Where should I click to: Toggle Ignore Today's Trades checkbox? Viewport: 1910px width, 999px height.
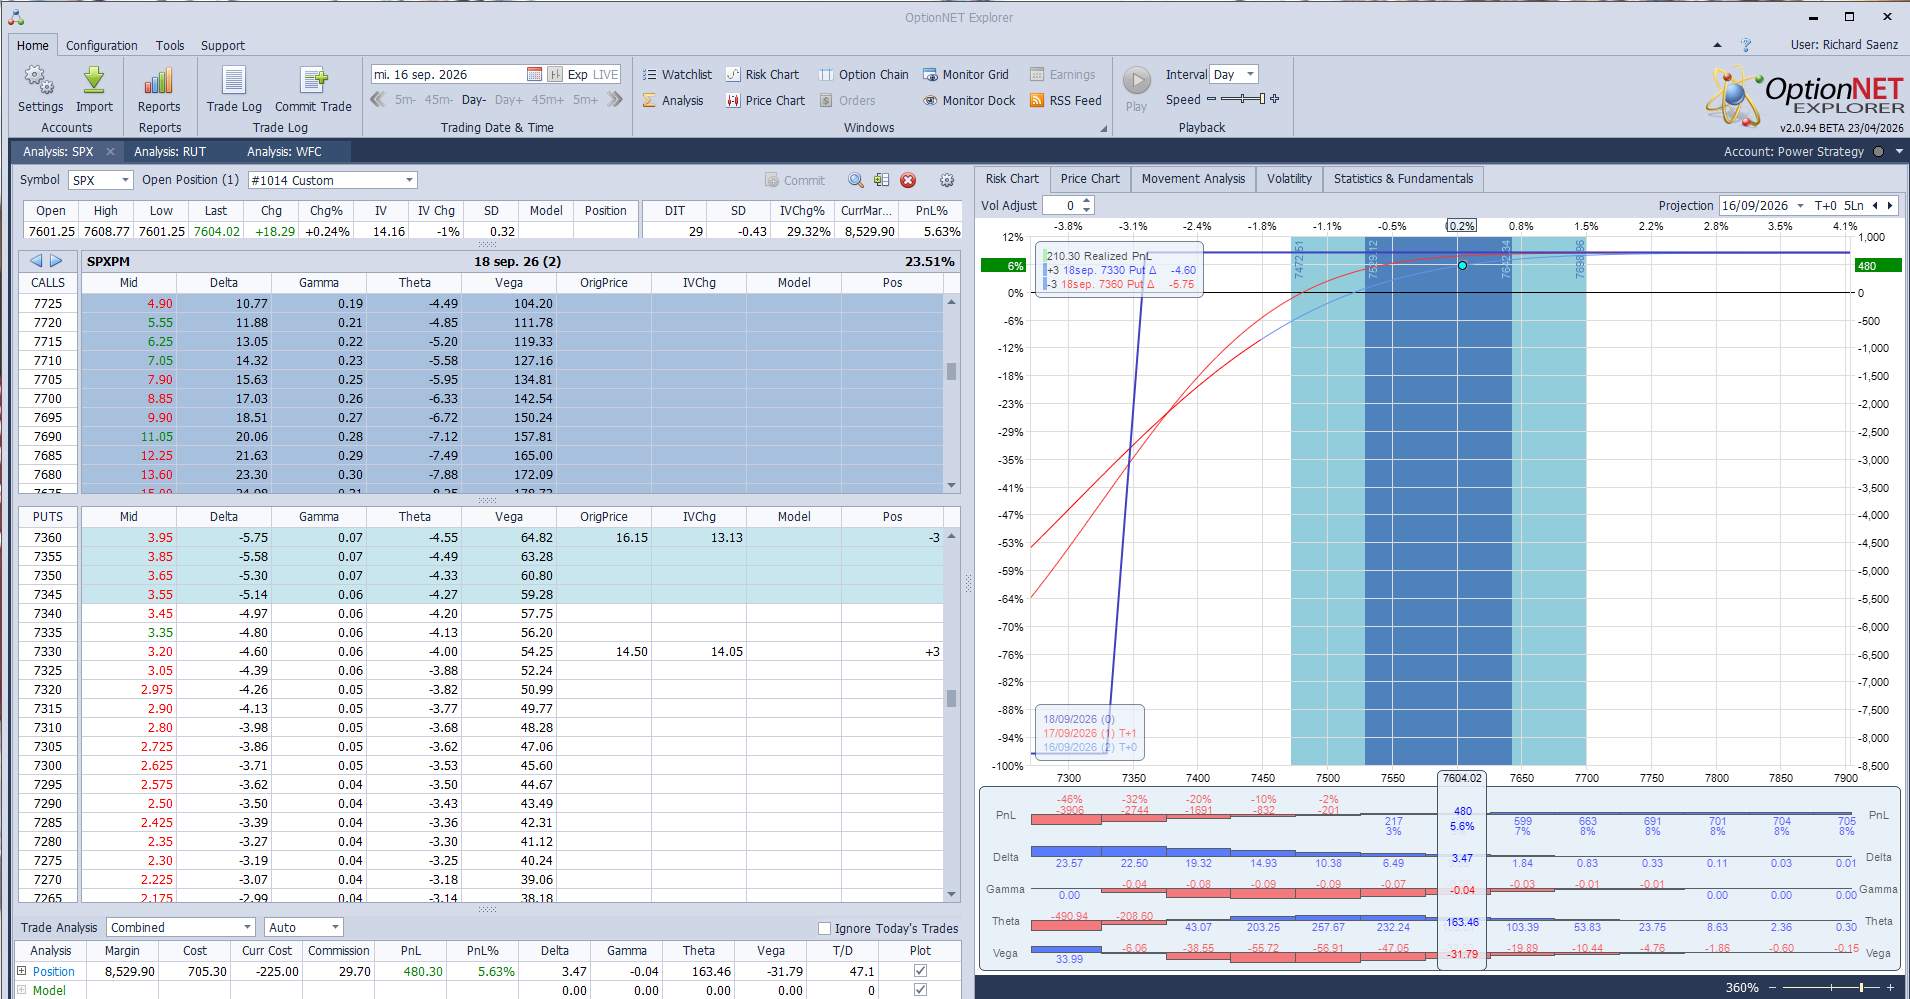pyautogui.click(x=825, y=928)
